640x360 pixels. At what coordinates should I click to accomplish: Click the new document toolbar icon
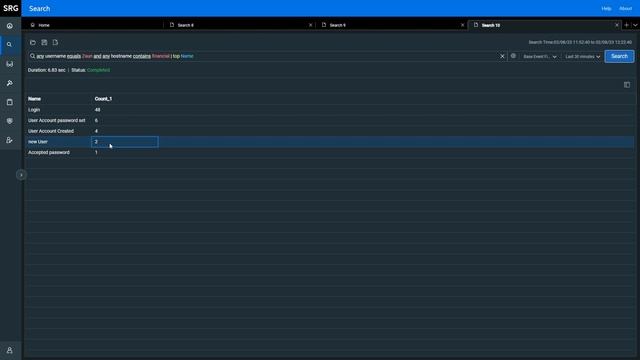[x=55, y=42]
